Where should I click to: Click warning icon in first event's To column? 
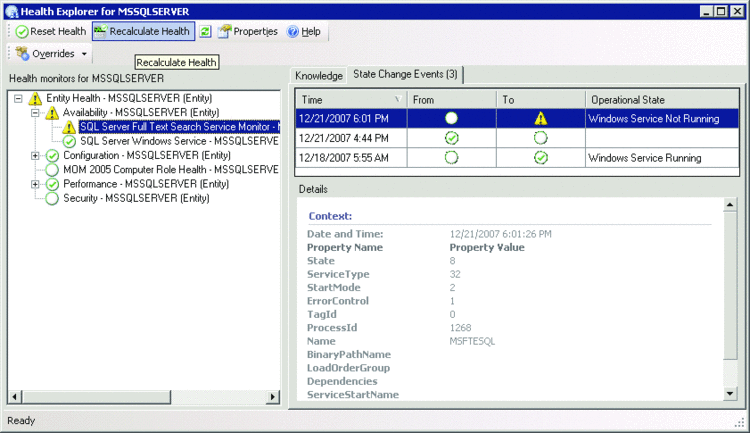[540, 119]
